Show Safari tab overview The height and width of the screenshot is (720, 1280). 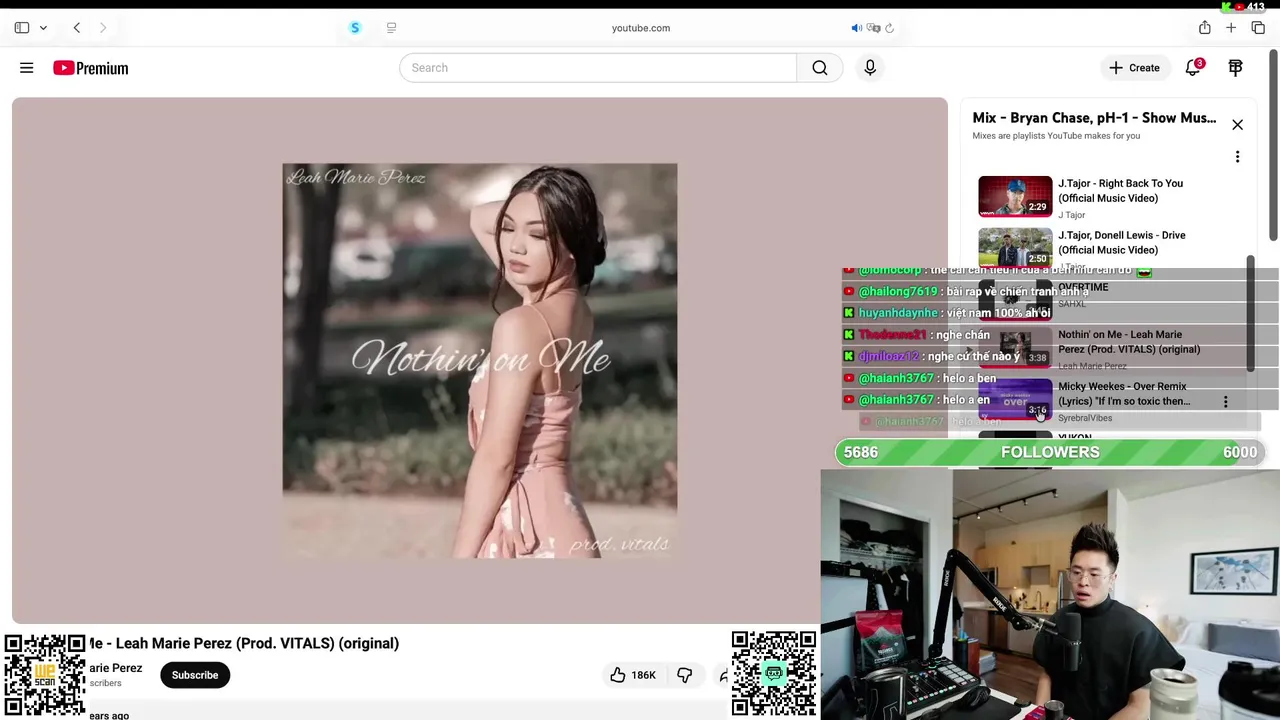coord(1258,28)
